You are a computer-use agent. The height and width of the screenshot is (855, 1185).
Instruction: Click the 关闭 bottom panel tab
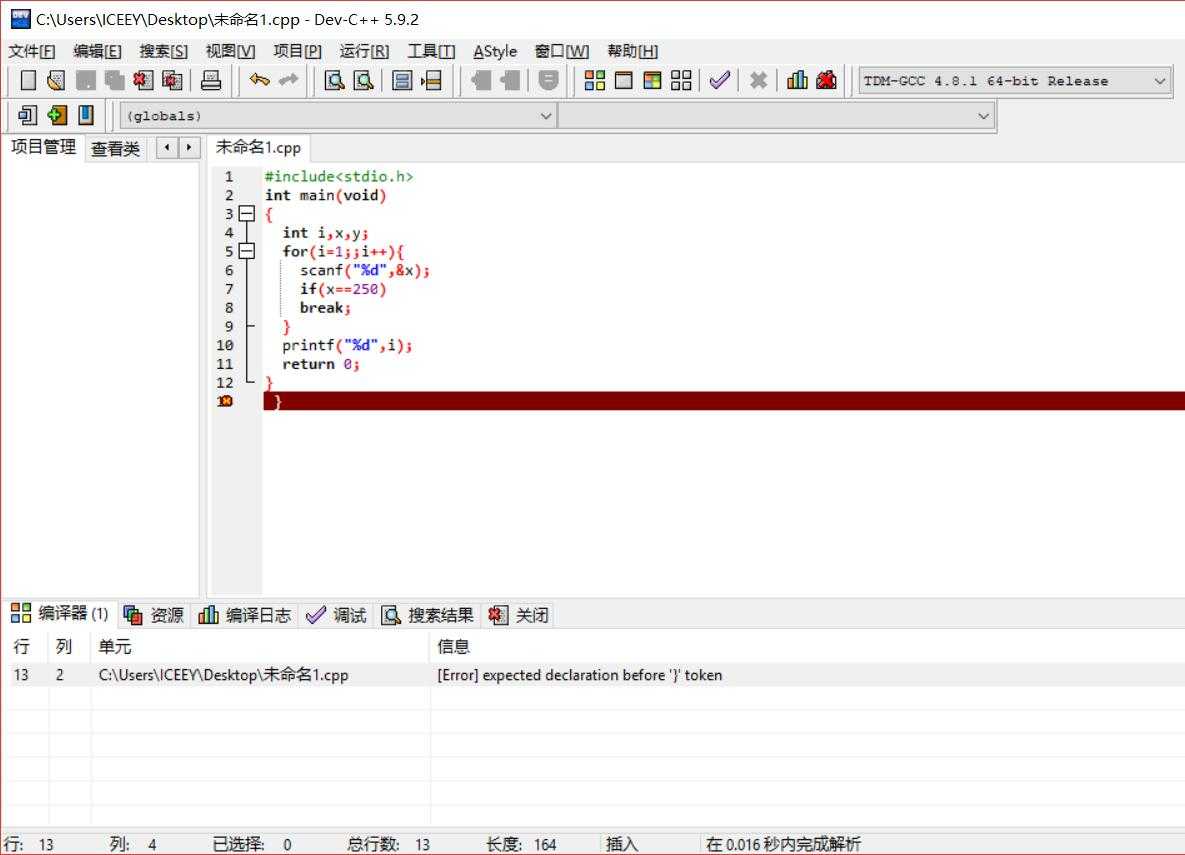click(x=518, y=615)
